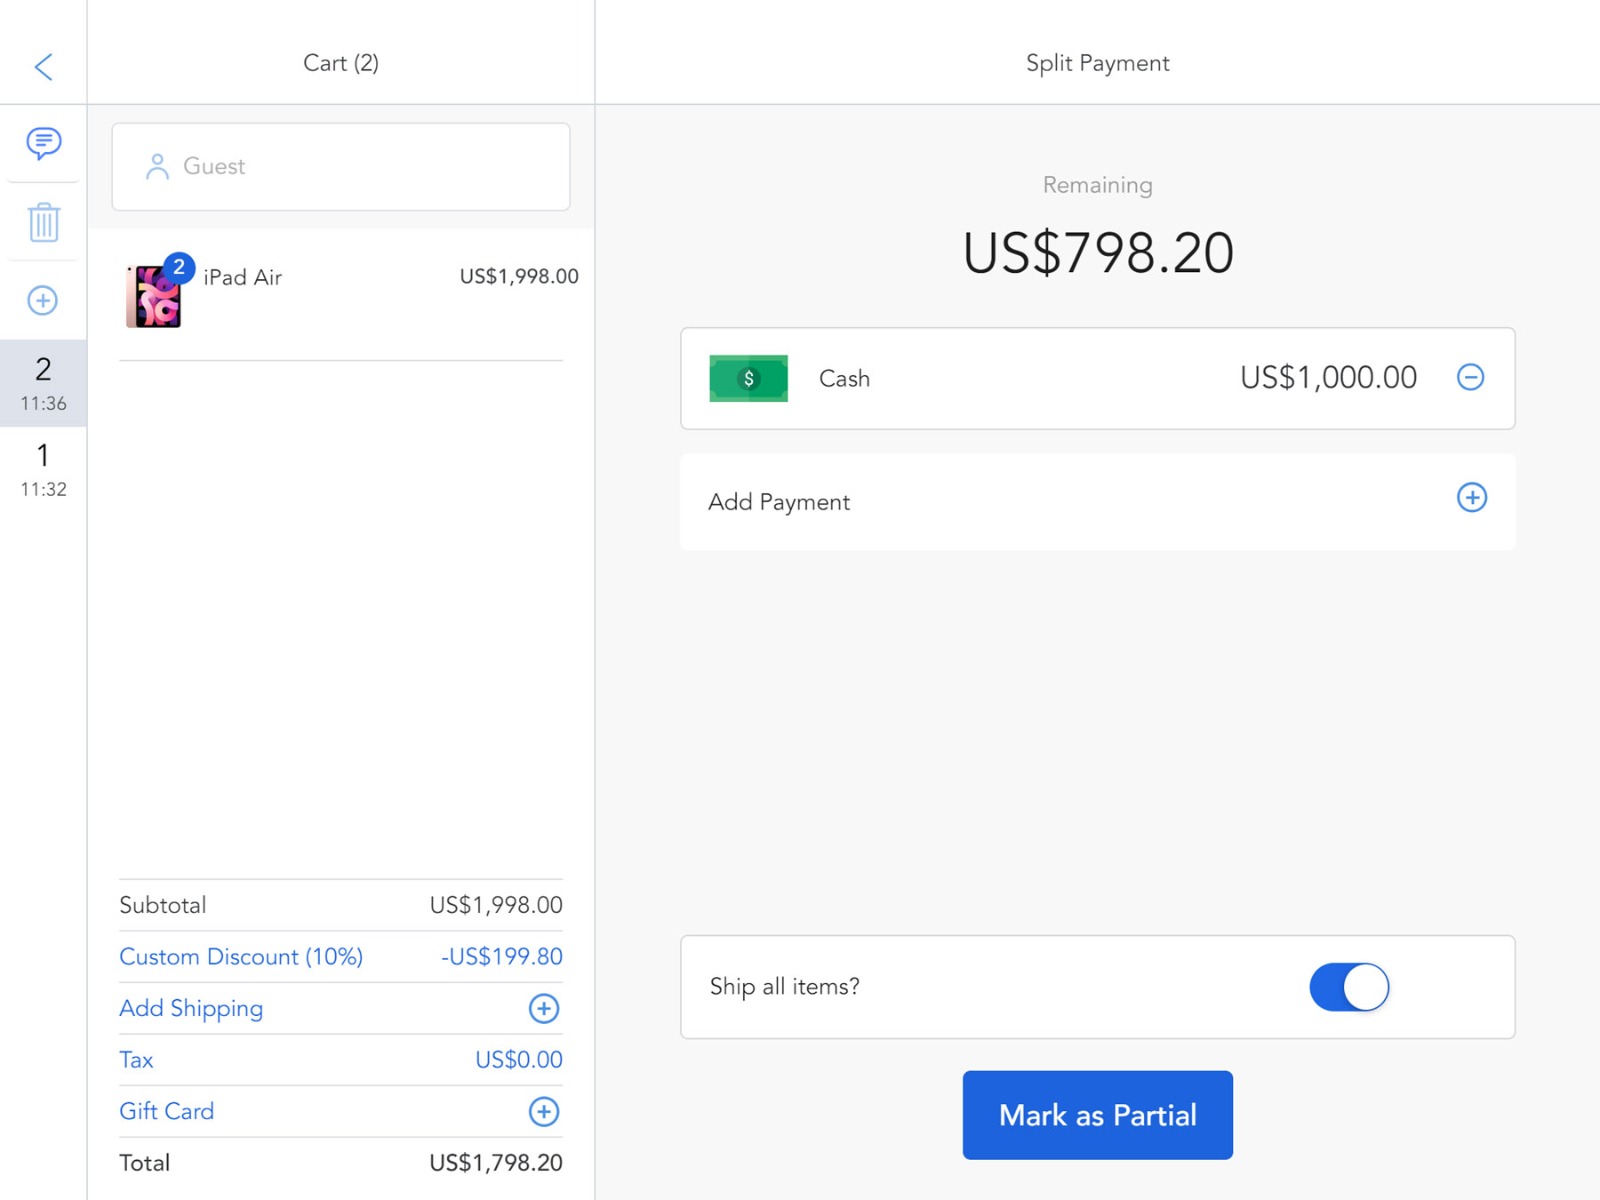The width and height of the screenshot is (1600, 1200).
Task: Click the Cash amount US$1,000.00
Action: pyautogui.click(x=1326, y=378)
